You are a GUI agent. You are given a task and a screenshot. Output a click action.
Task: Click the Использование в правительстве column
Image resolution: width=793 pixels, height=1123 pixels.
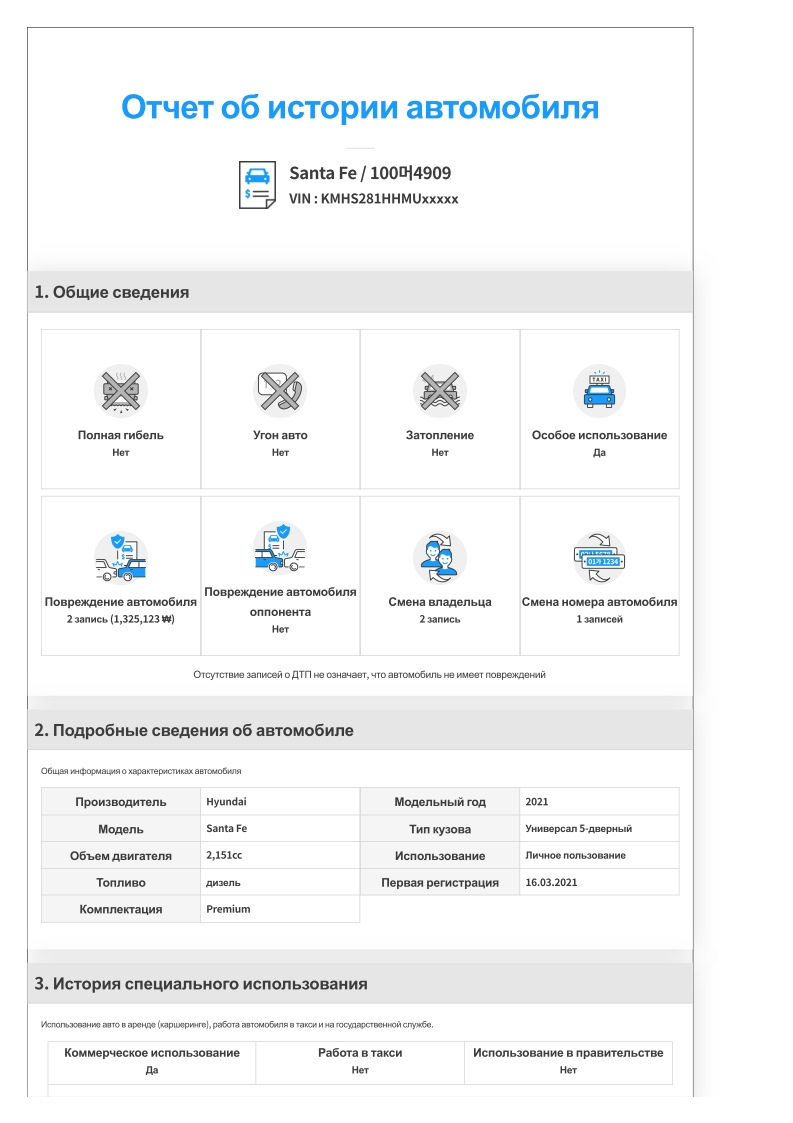pyautogui.click(x=568, y=1061)
